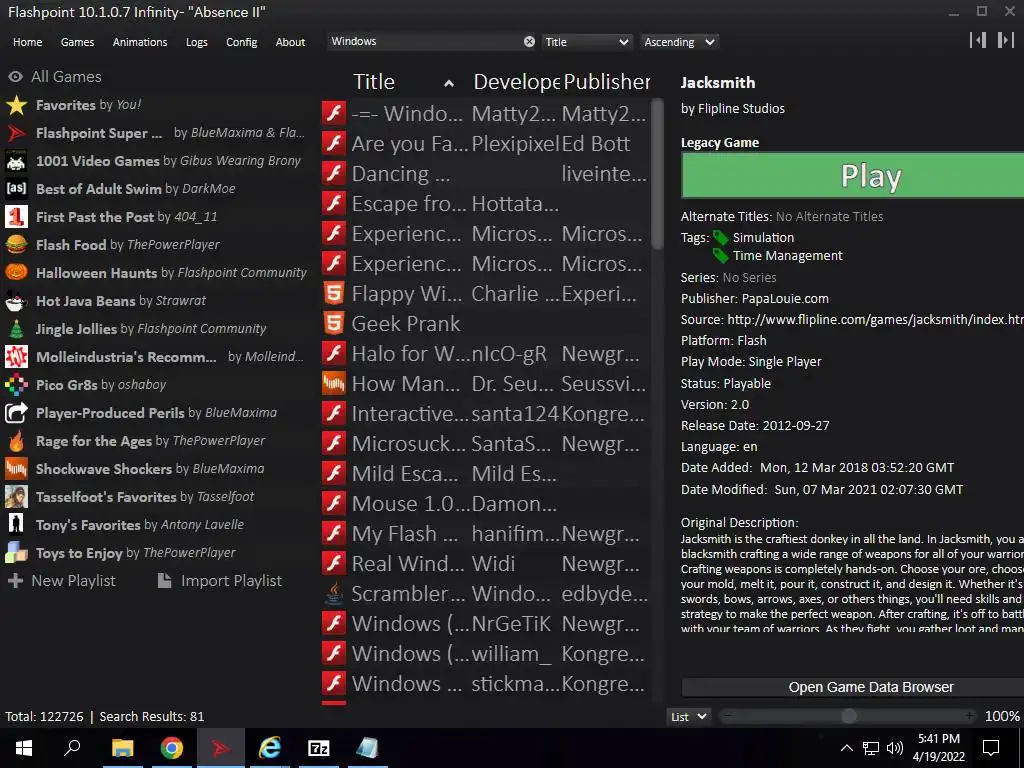Click the HTML5 icon beside Geek Prank

coord(334,324)
